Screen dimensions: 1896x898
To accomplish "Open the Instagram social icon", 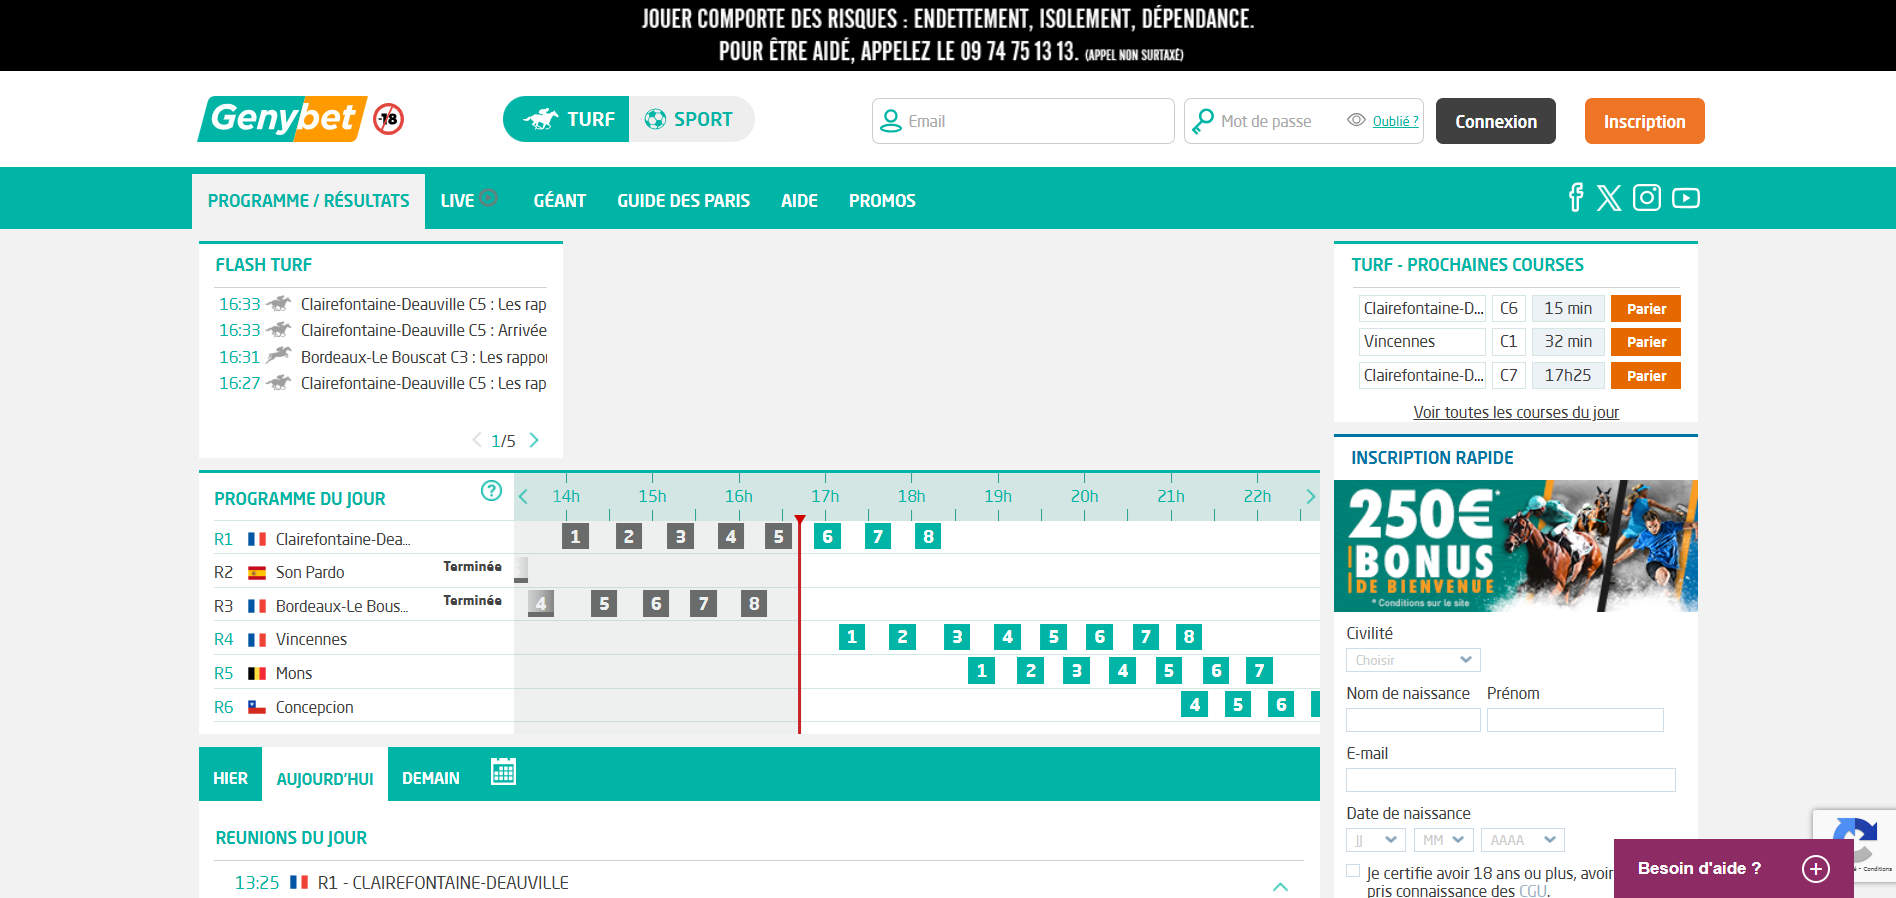I will (x=1647, y=198).
